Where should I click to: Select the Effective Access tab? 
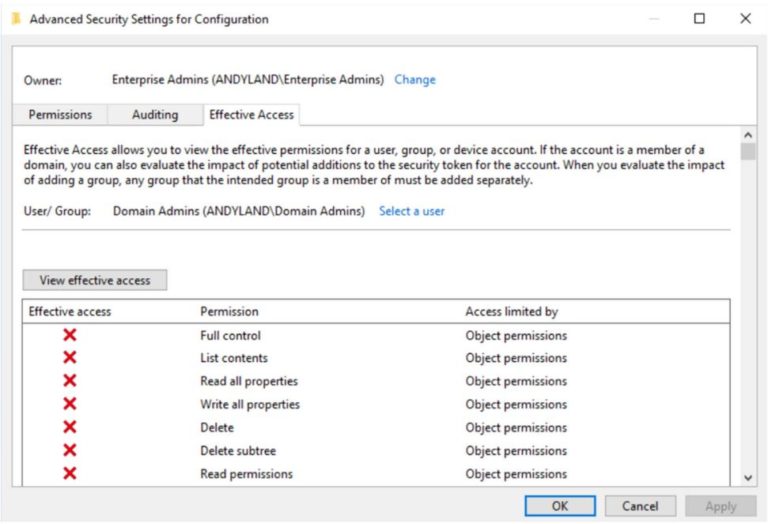[251, 115]
